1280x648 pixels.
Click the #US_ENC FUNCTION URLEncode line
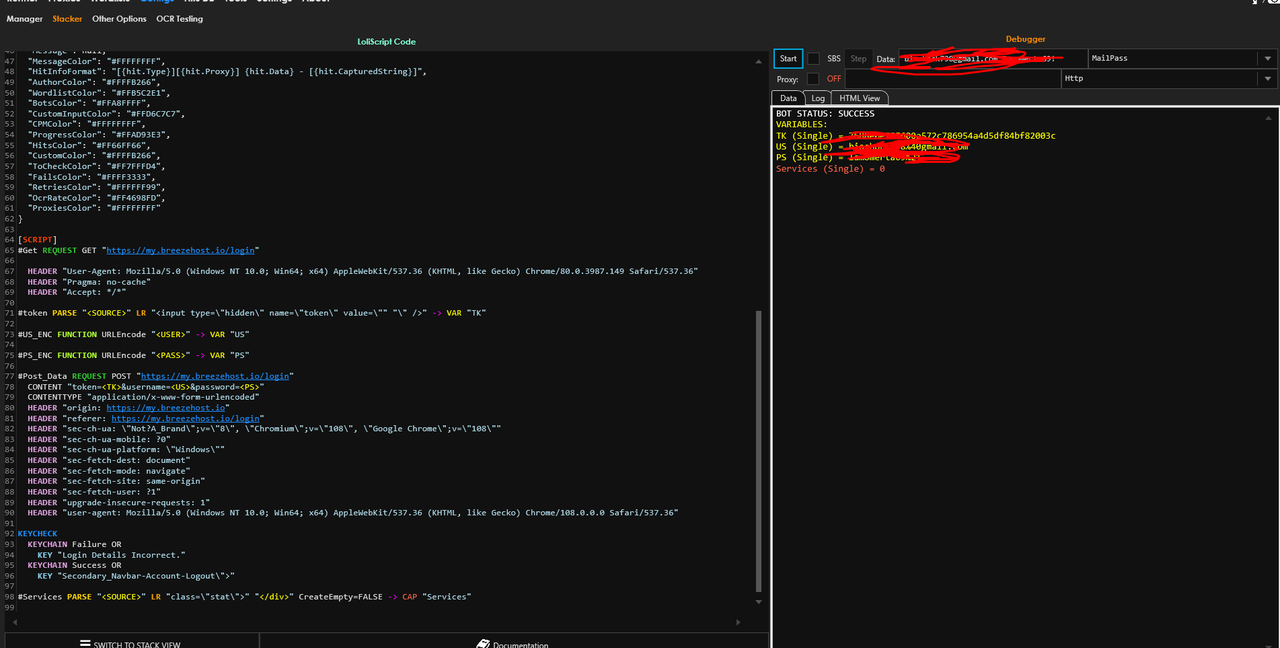133,334
